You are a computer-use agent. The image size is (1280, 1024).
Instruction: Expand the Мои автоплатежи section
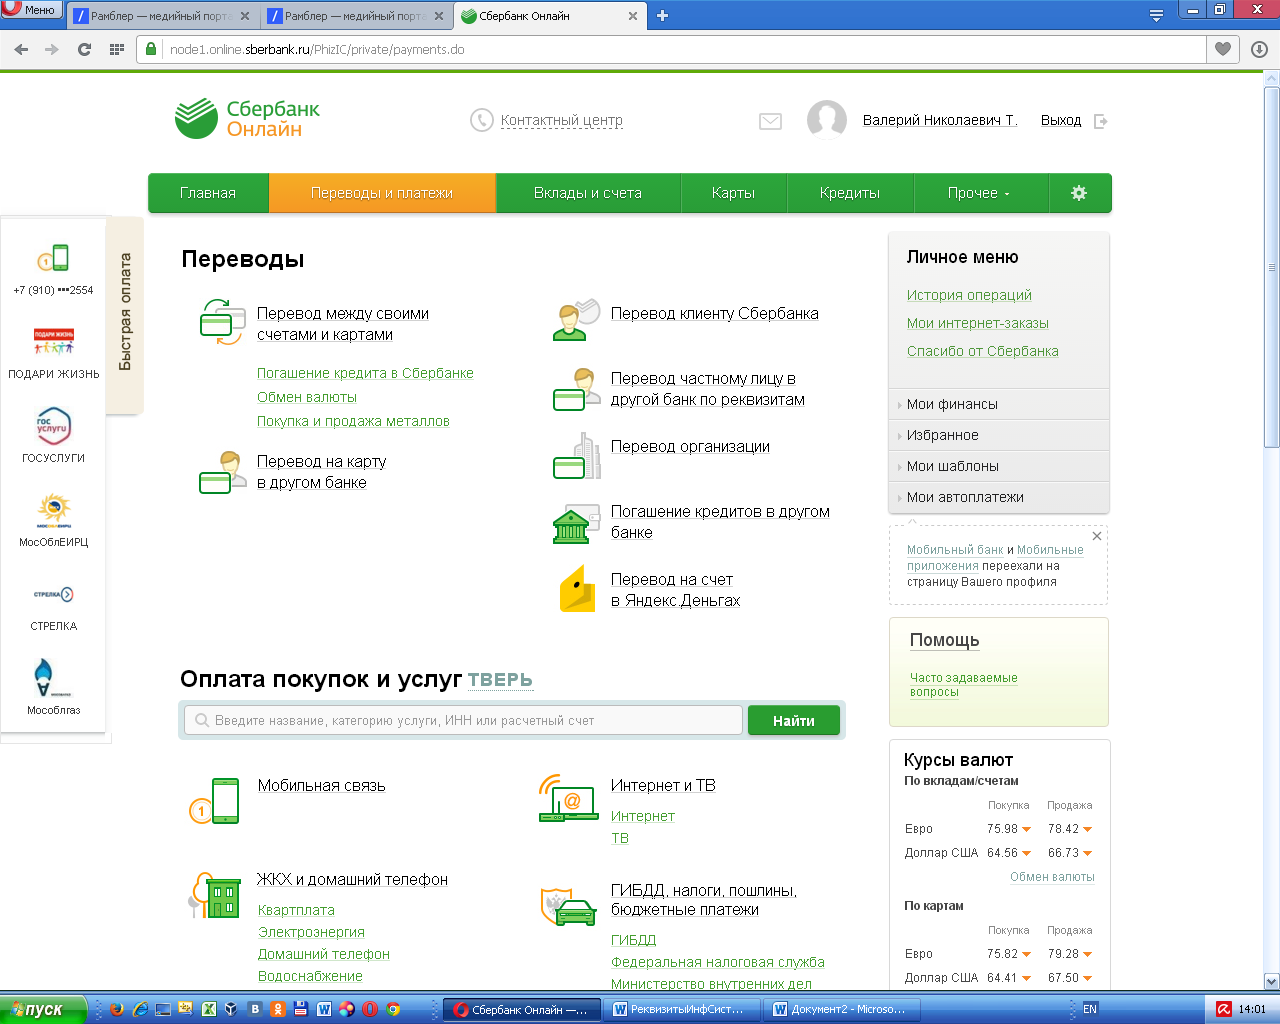click(x=998, y=497)
